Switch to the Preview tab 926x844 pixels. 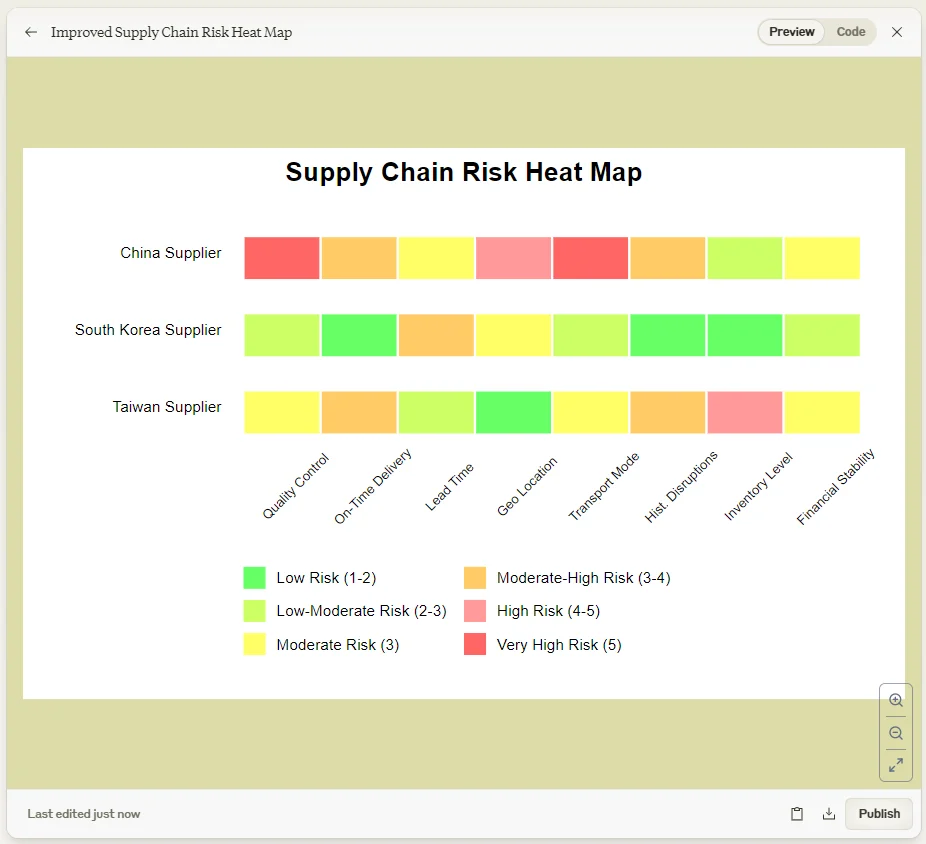click(791, 32)
